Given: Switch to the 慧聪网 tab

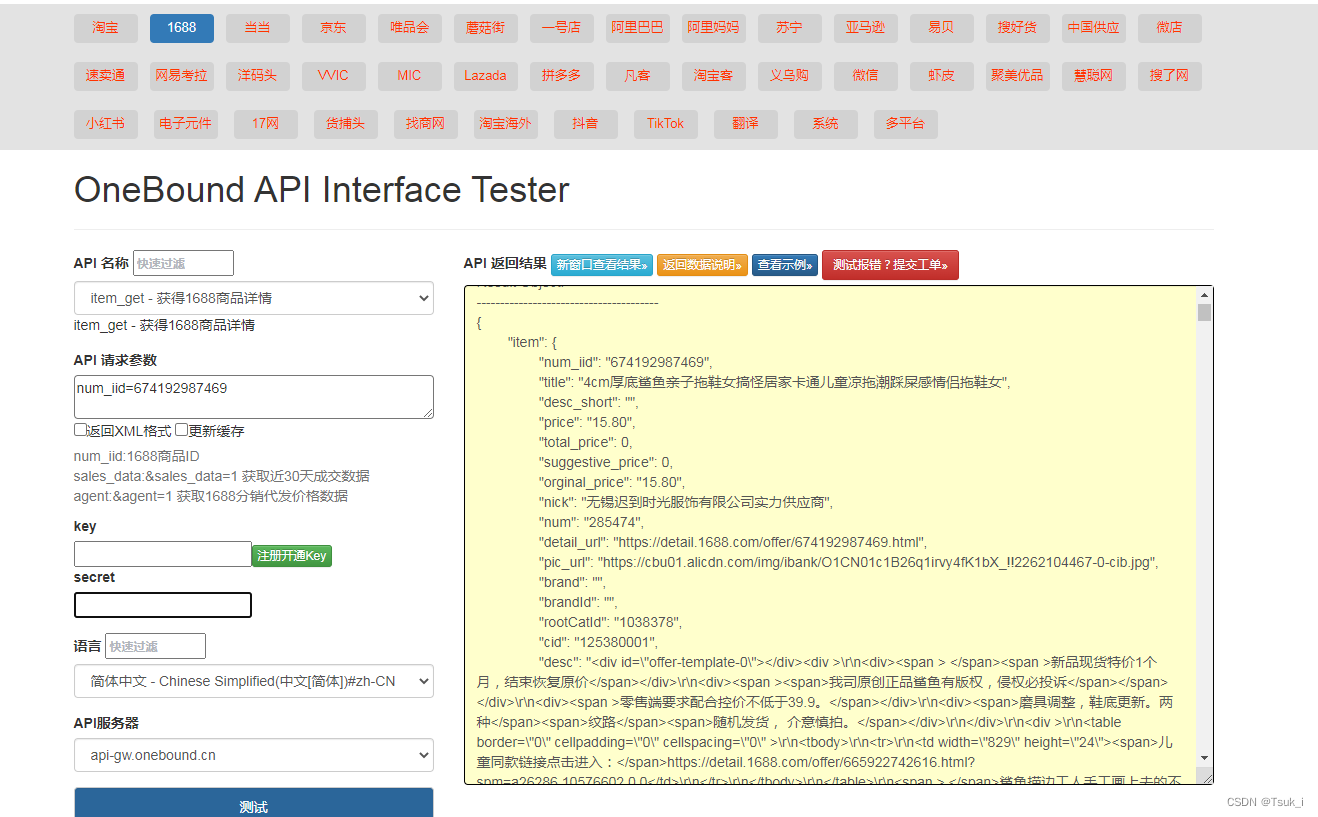Looking at the screenshot, I should coord(1094,76).
